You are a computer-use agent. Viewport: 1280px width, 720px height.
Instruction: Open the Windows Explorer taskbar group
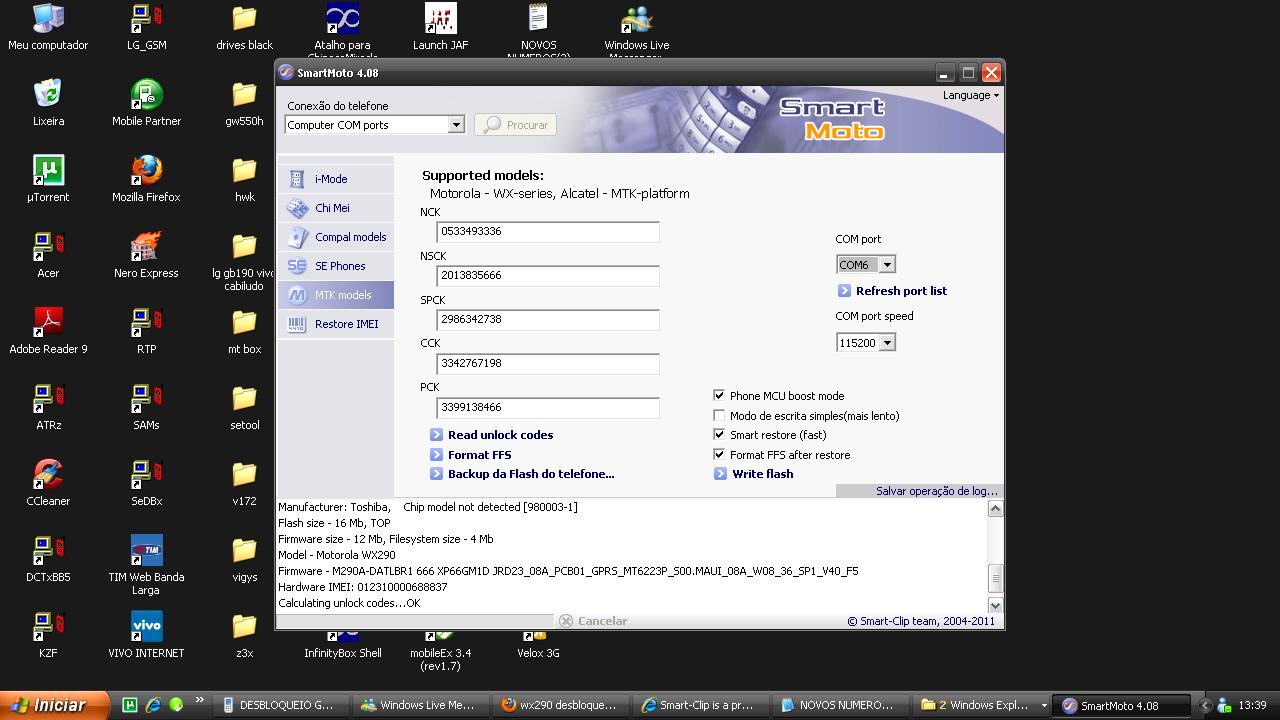(x=983, y=705)
